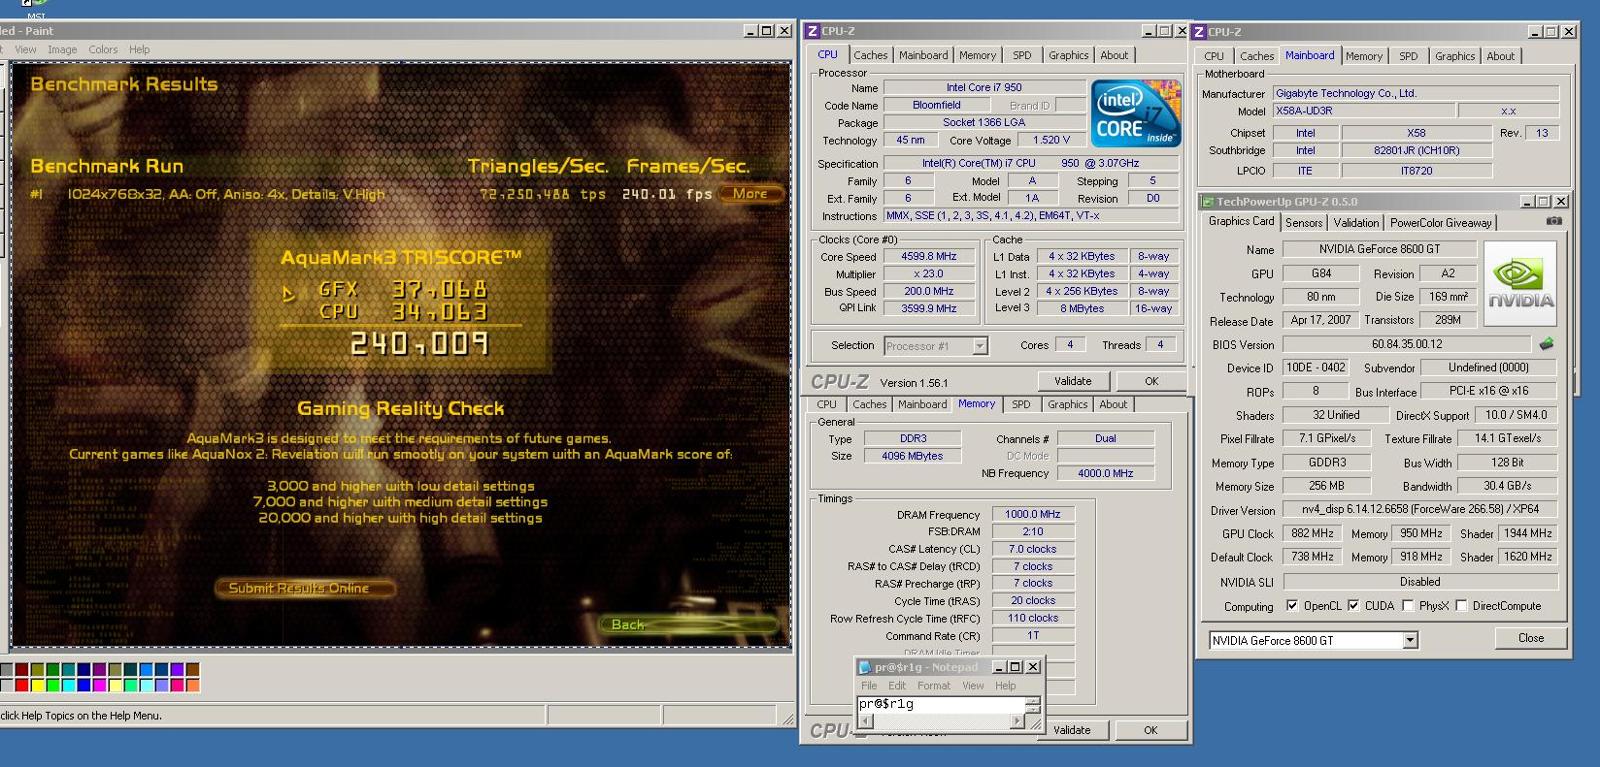This screenshot has width=1600, height=767.
Task: Open the Help menu in Paint
Action: pyautogui.click(x=139, y=49)
